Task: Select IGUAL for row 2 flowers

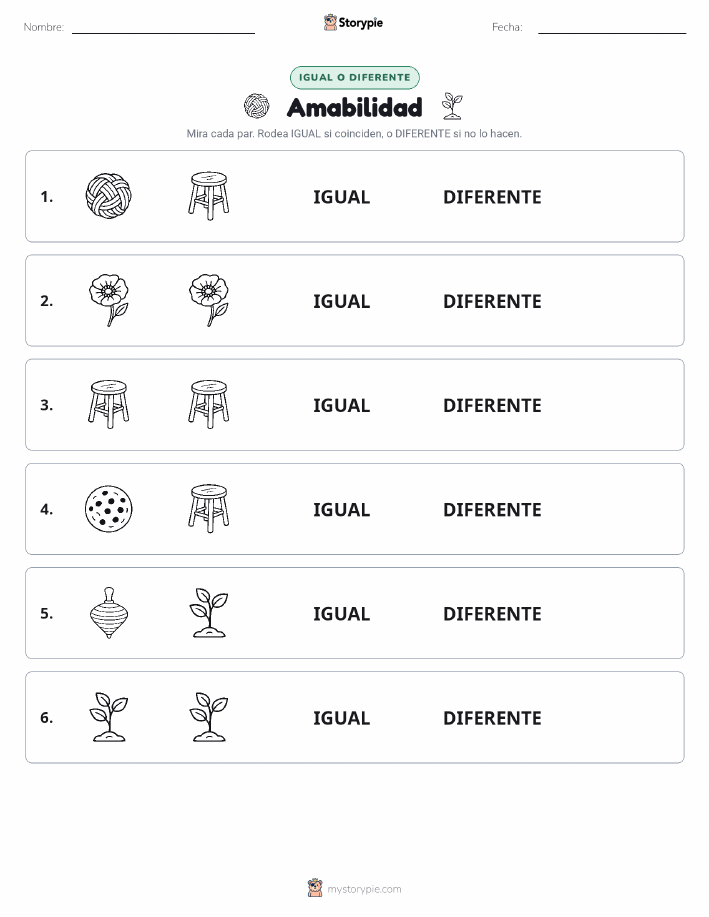Action: click(342, 301)
